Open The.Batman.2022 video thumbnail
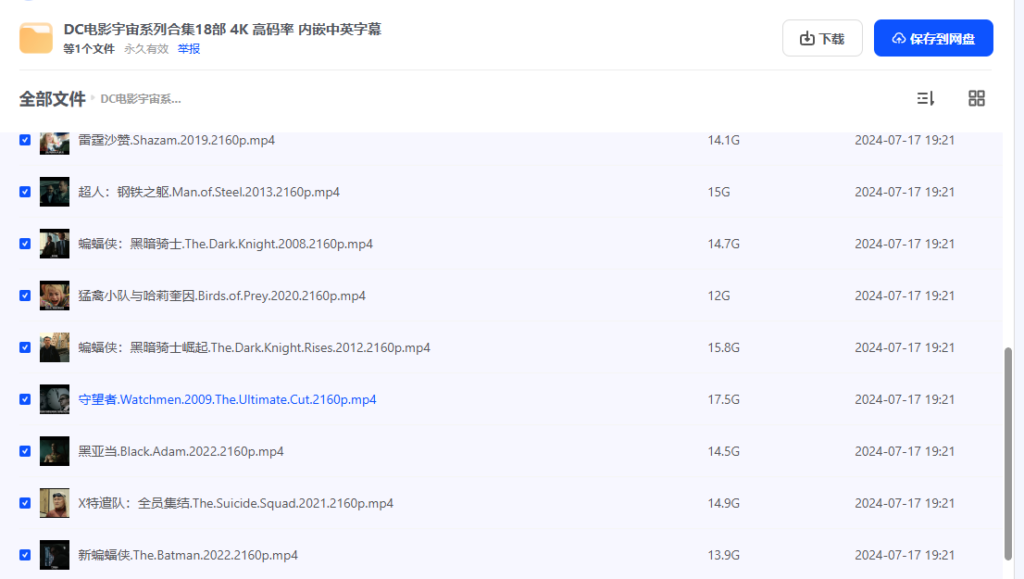Screen dimensions: 1024x579 click(54, 555)
